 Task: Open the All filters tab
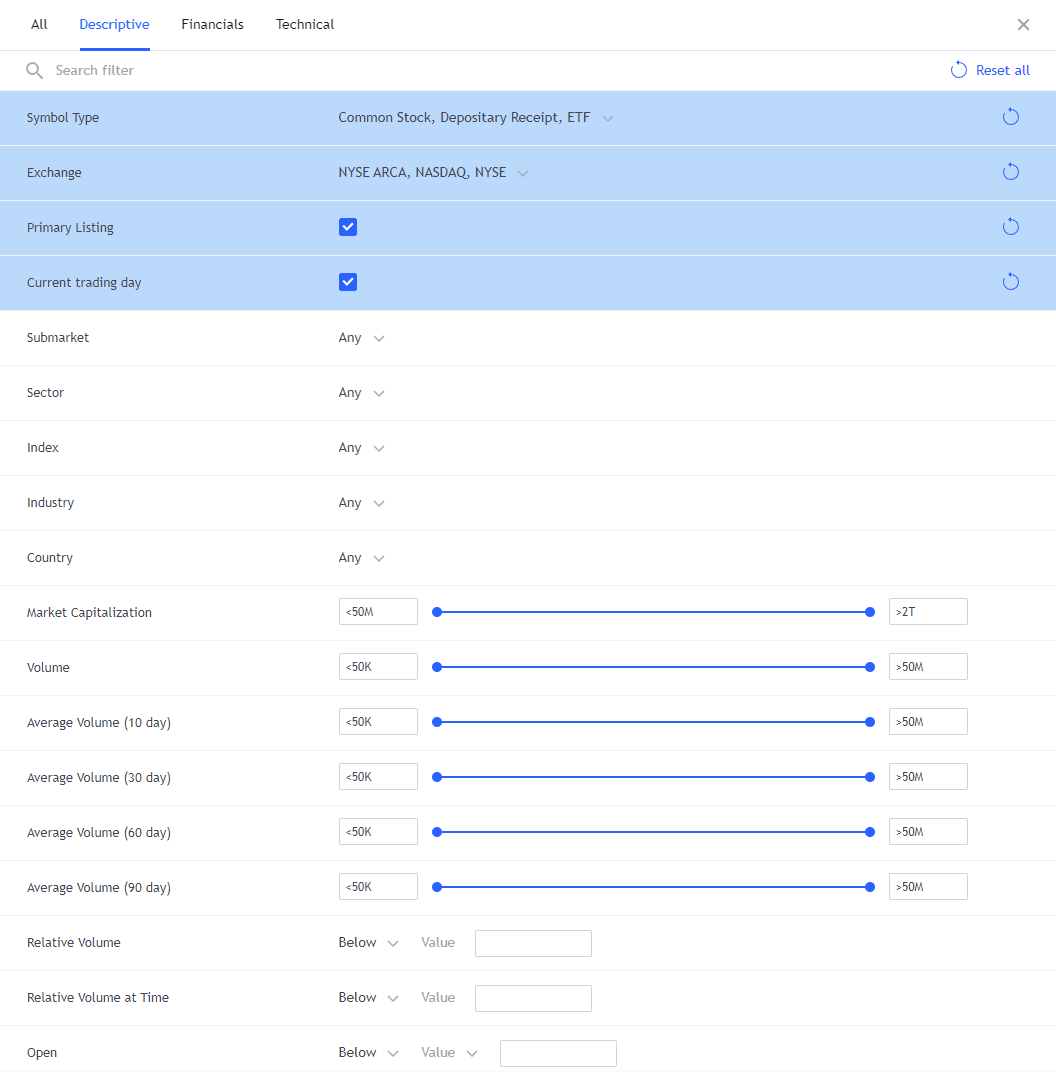(39, 24)
